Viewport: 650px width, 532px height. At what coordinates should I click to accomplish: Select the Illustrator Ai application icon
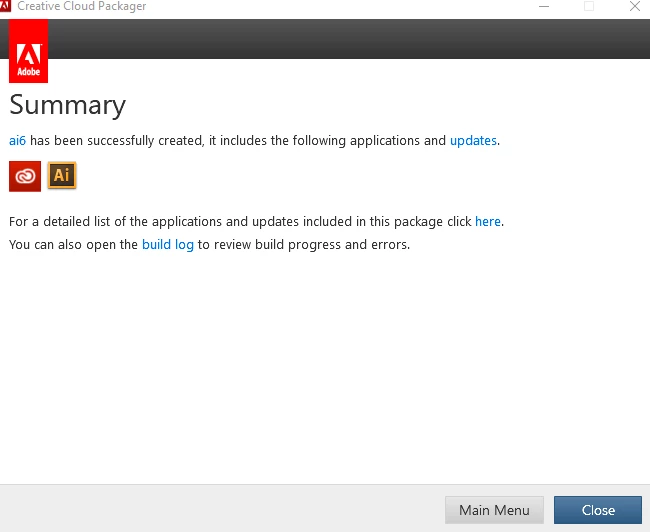(62, 175)
